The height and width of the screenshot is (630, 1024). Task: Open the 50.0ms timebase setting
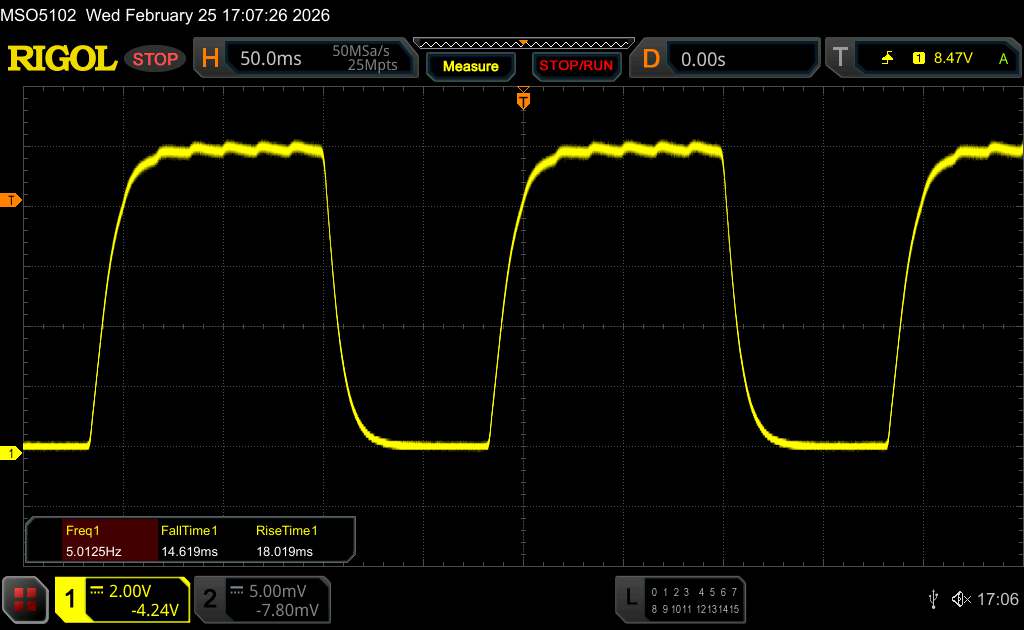(271, 59)
